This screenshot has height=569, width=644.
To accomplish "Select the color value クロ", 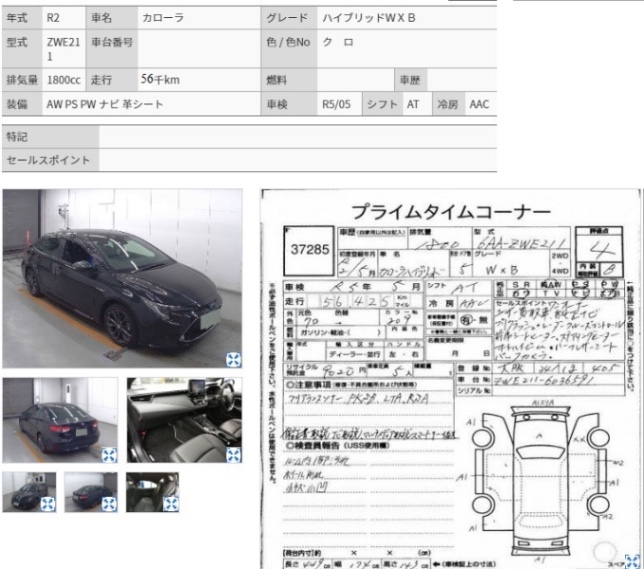I will click(338, 42).
